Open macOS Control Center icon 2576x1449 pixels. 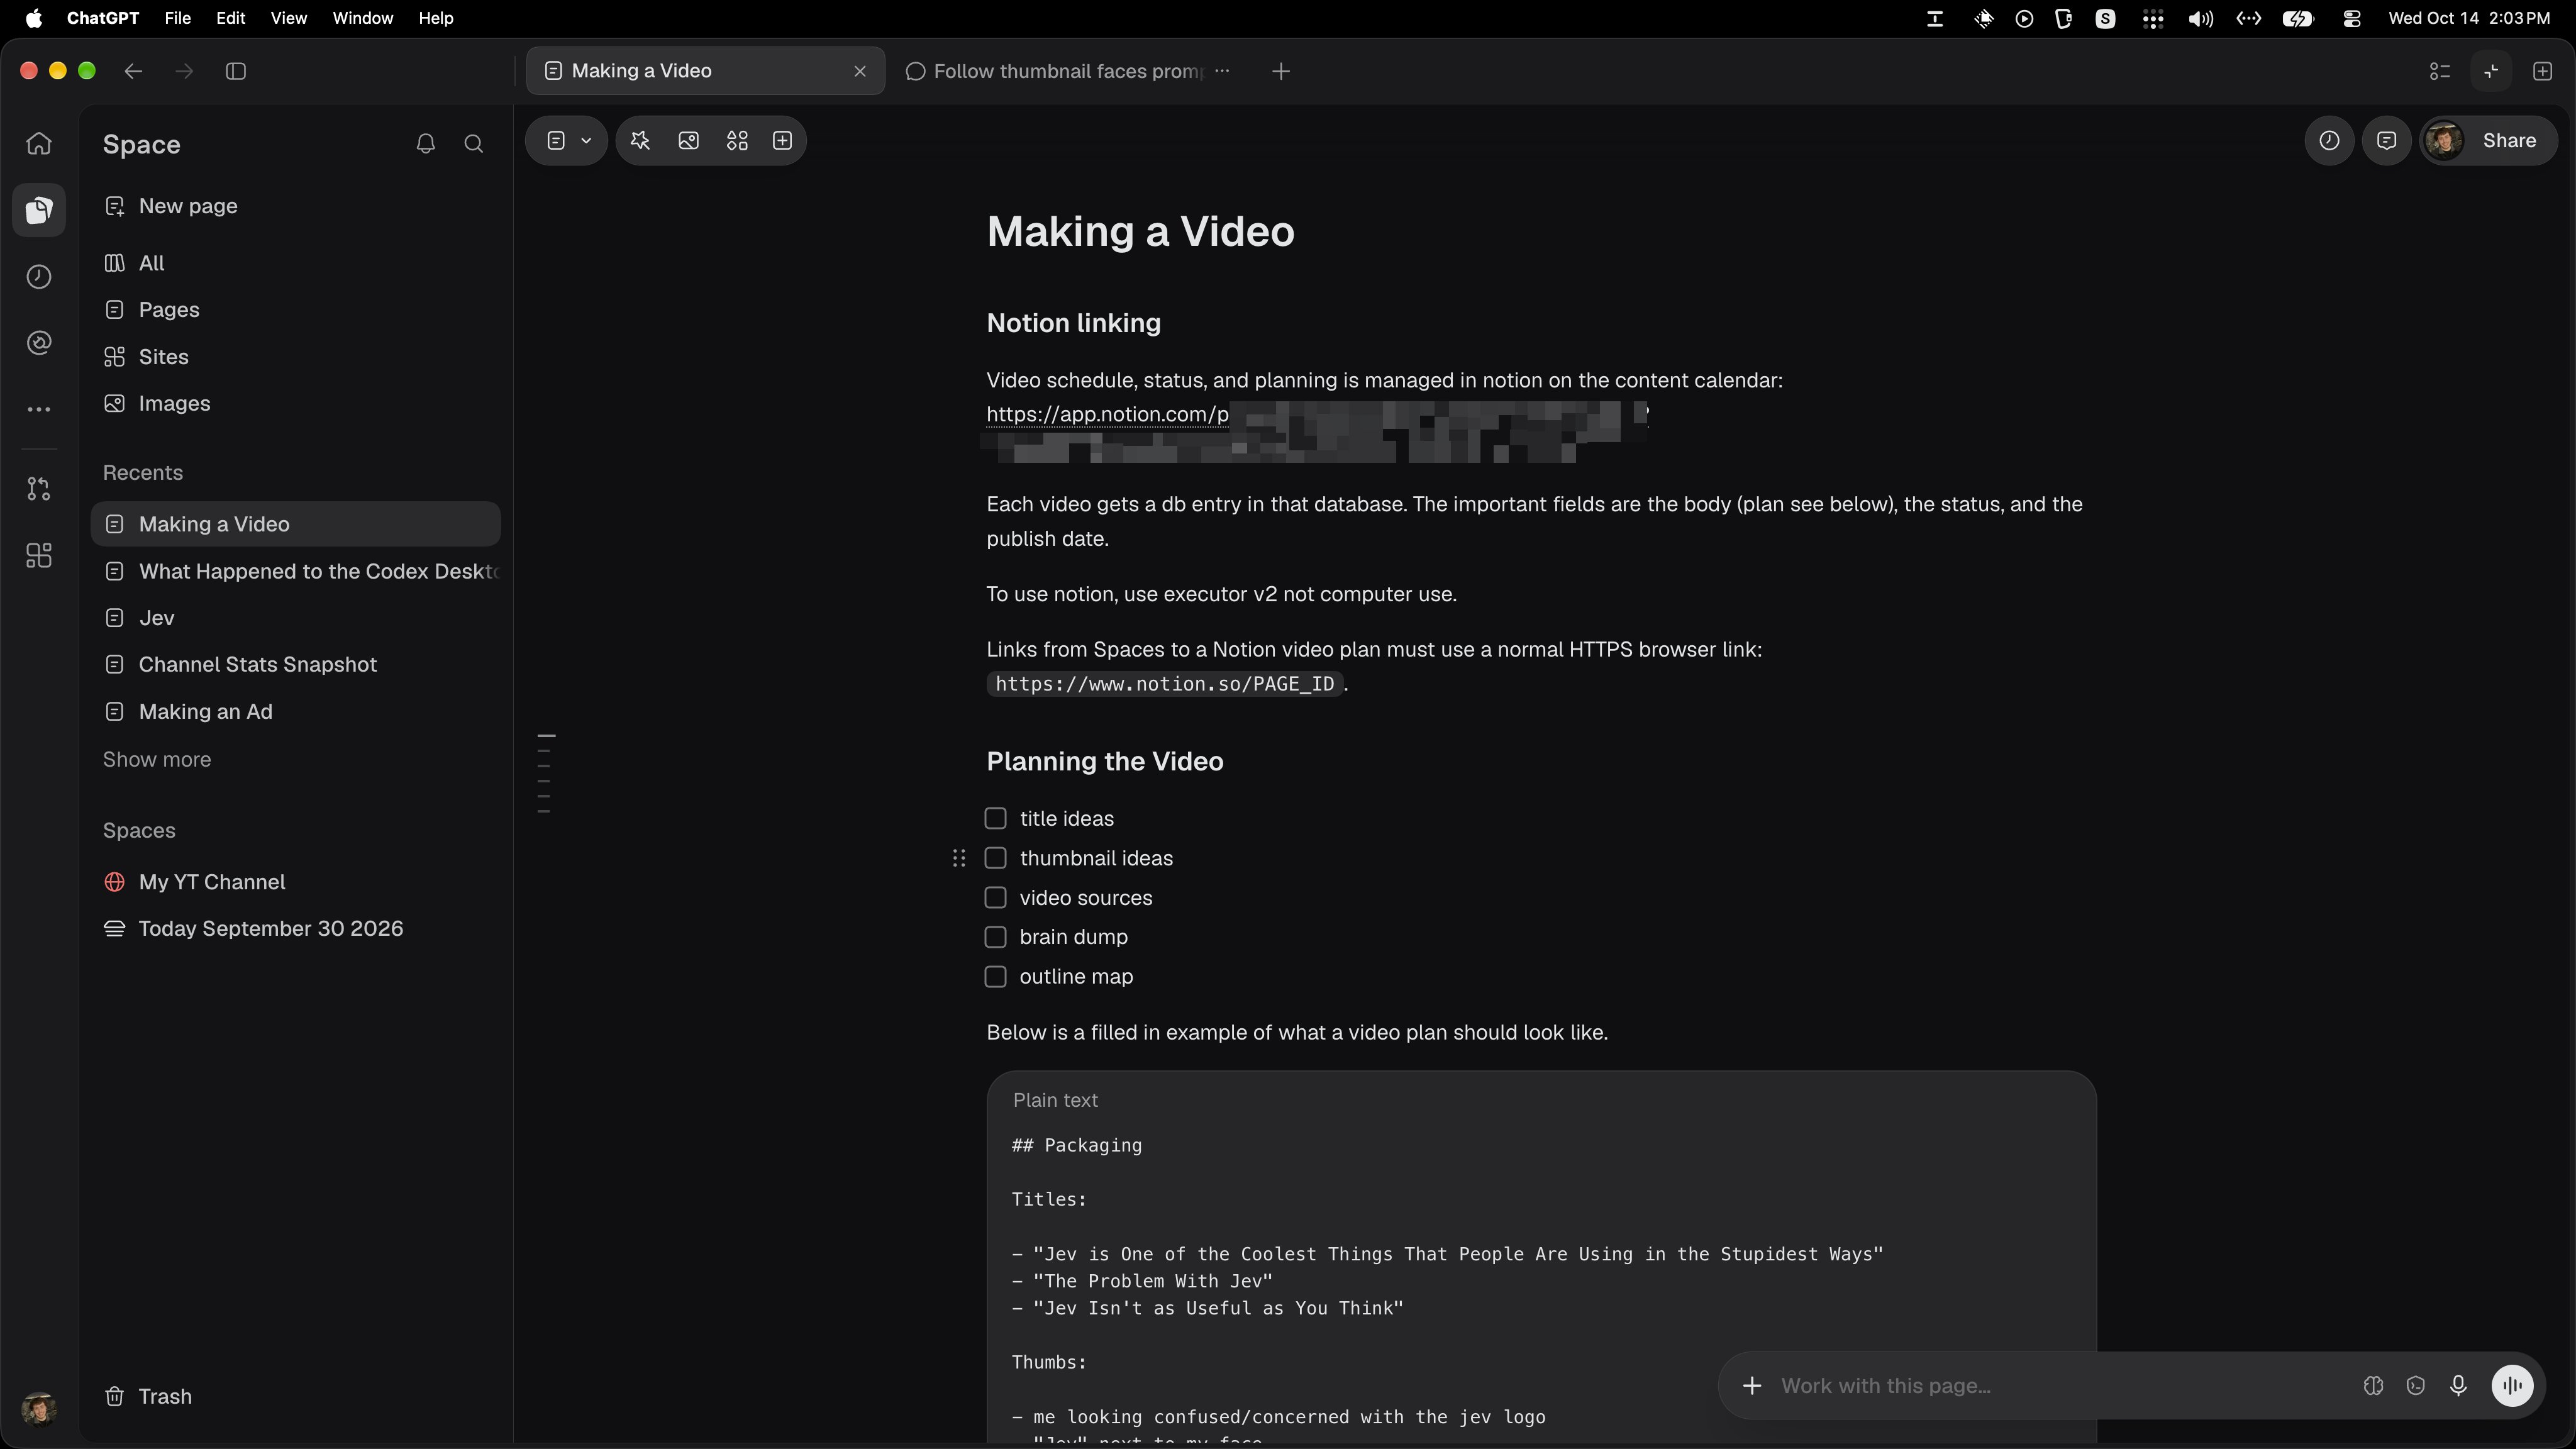(x=2352, y=18)
